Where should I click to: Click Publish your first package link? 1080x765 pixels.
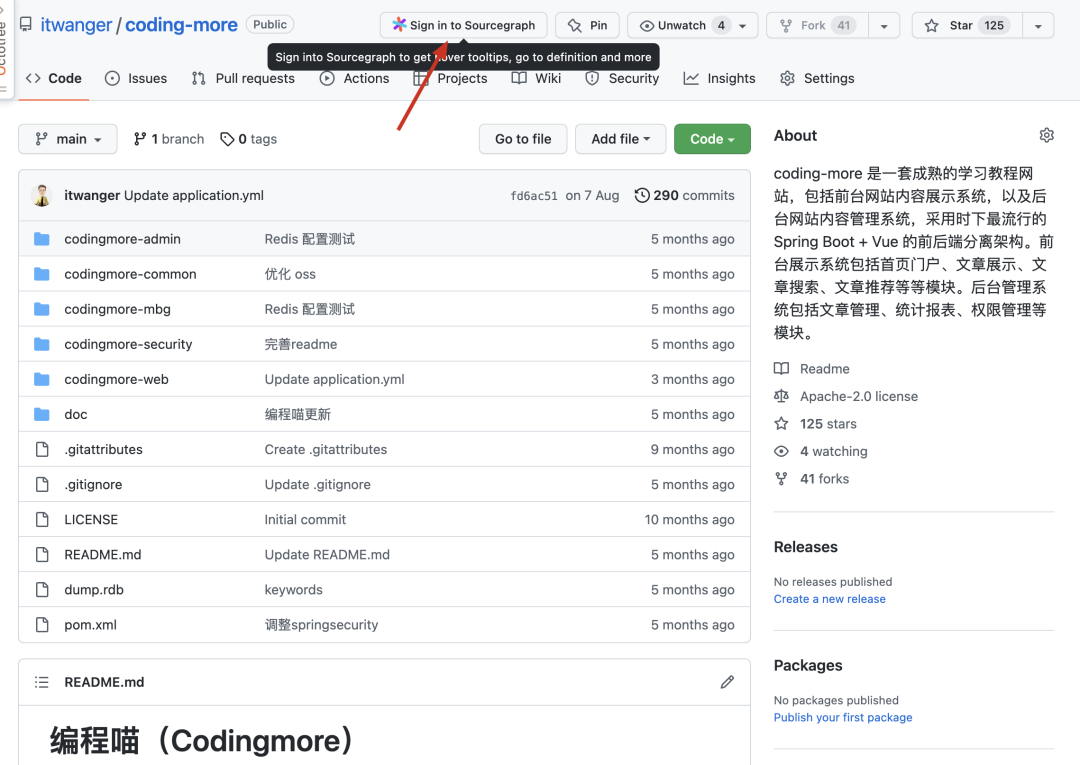click(x=842, y=717)
